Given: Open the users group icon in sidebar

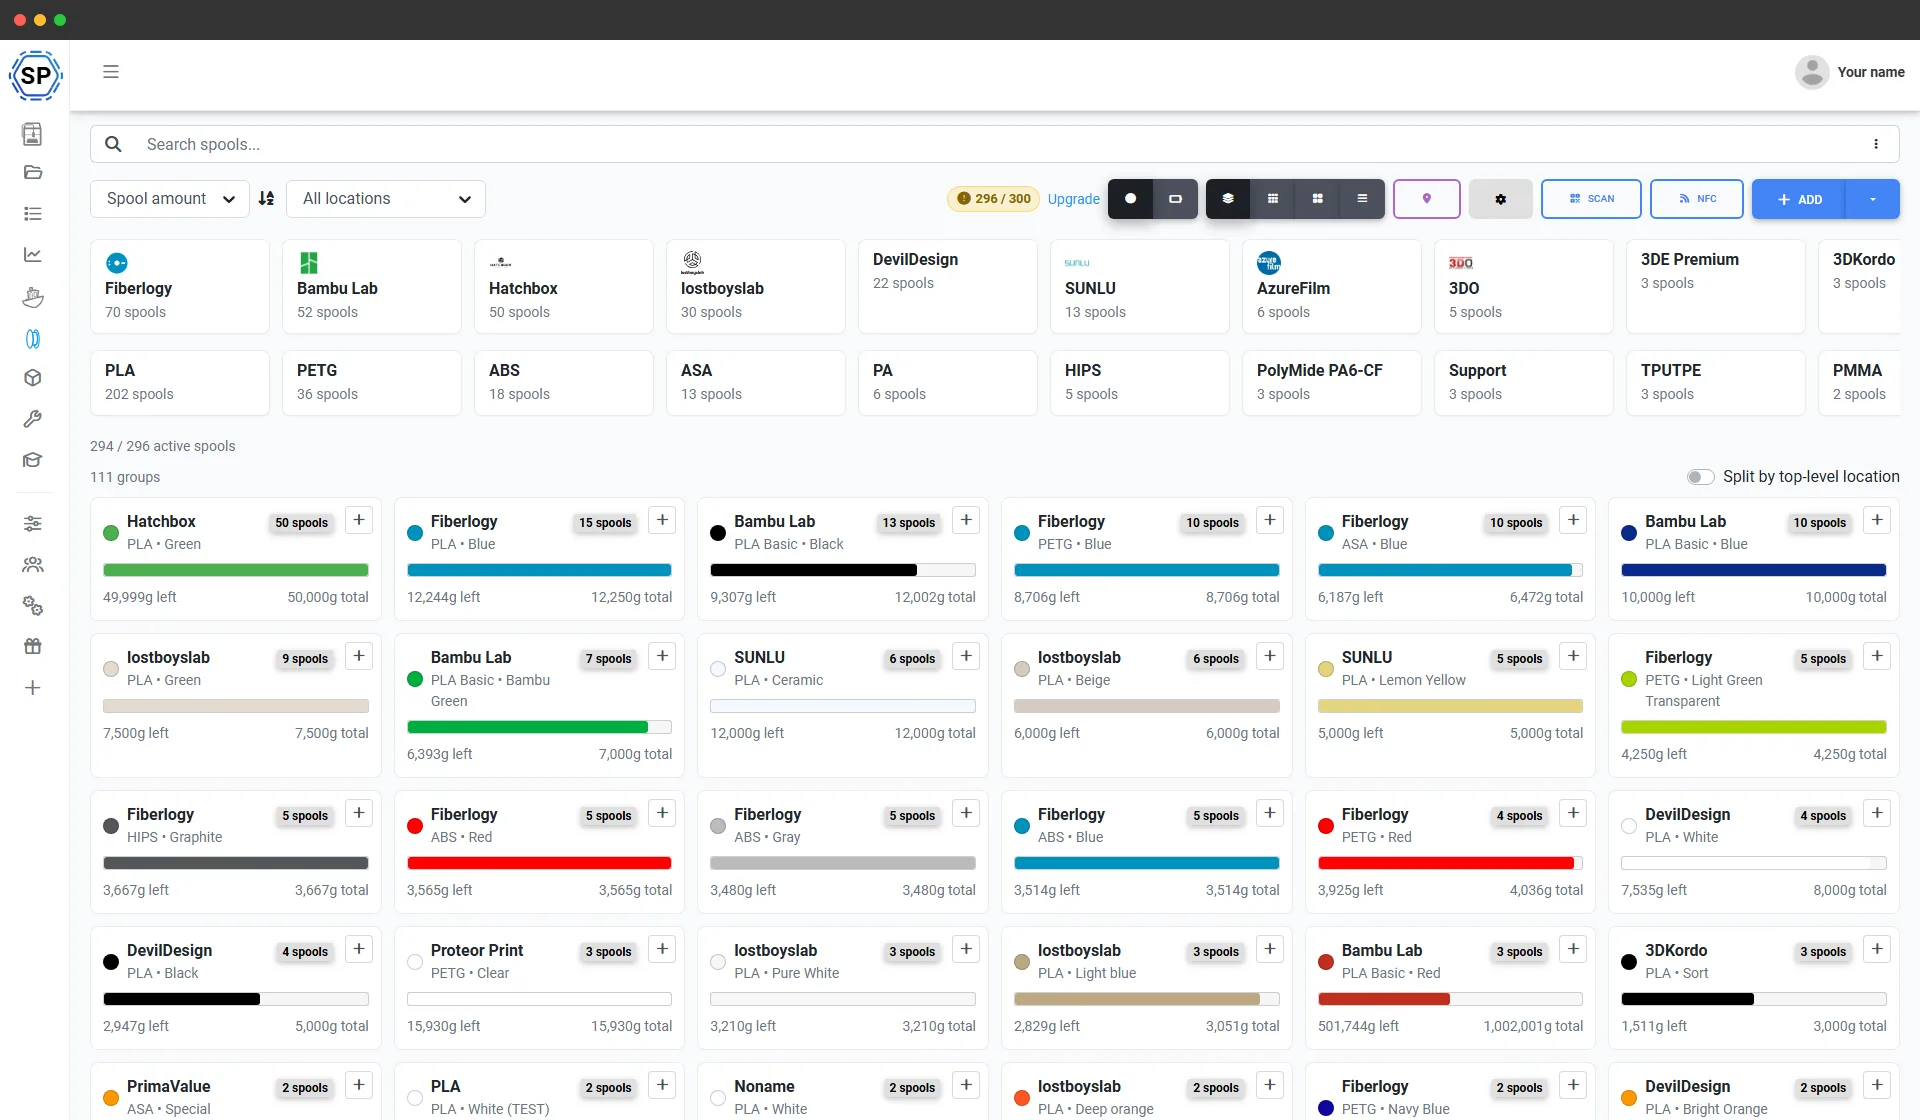Looking at the screenshot, I should pos(33,565).
